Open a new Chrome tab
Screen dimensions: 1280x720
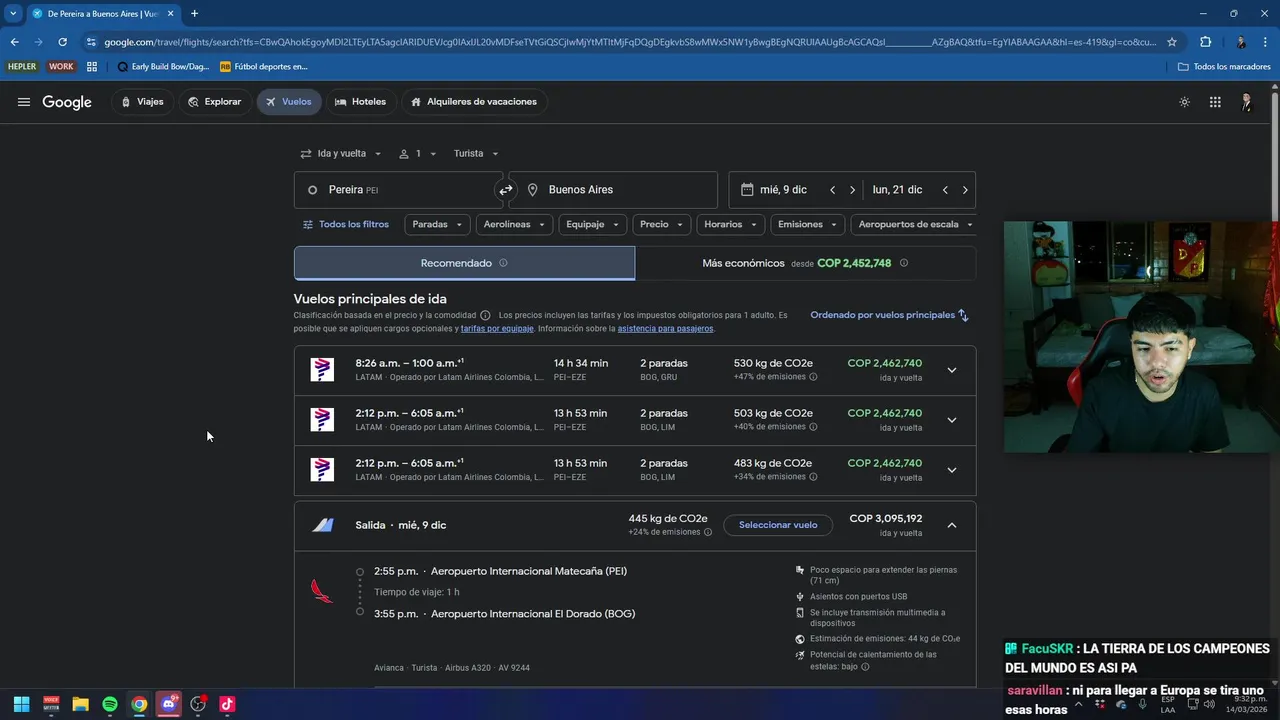click(194, 14)
